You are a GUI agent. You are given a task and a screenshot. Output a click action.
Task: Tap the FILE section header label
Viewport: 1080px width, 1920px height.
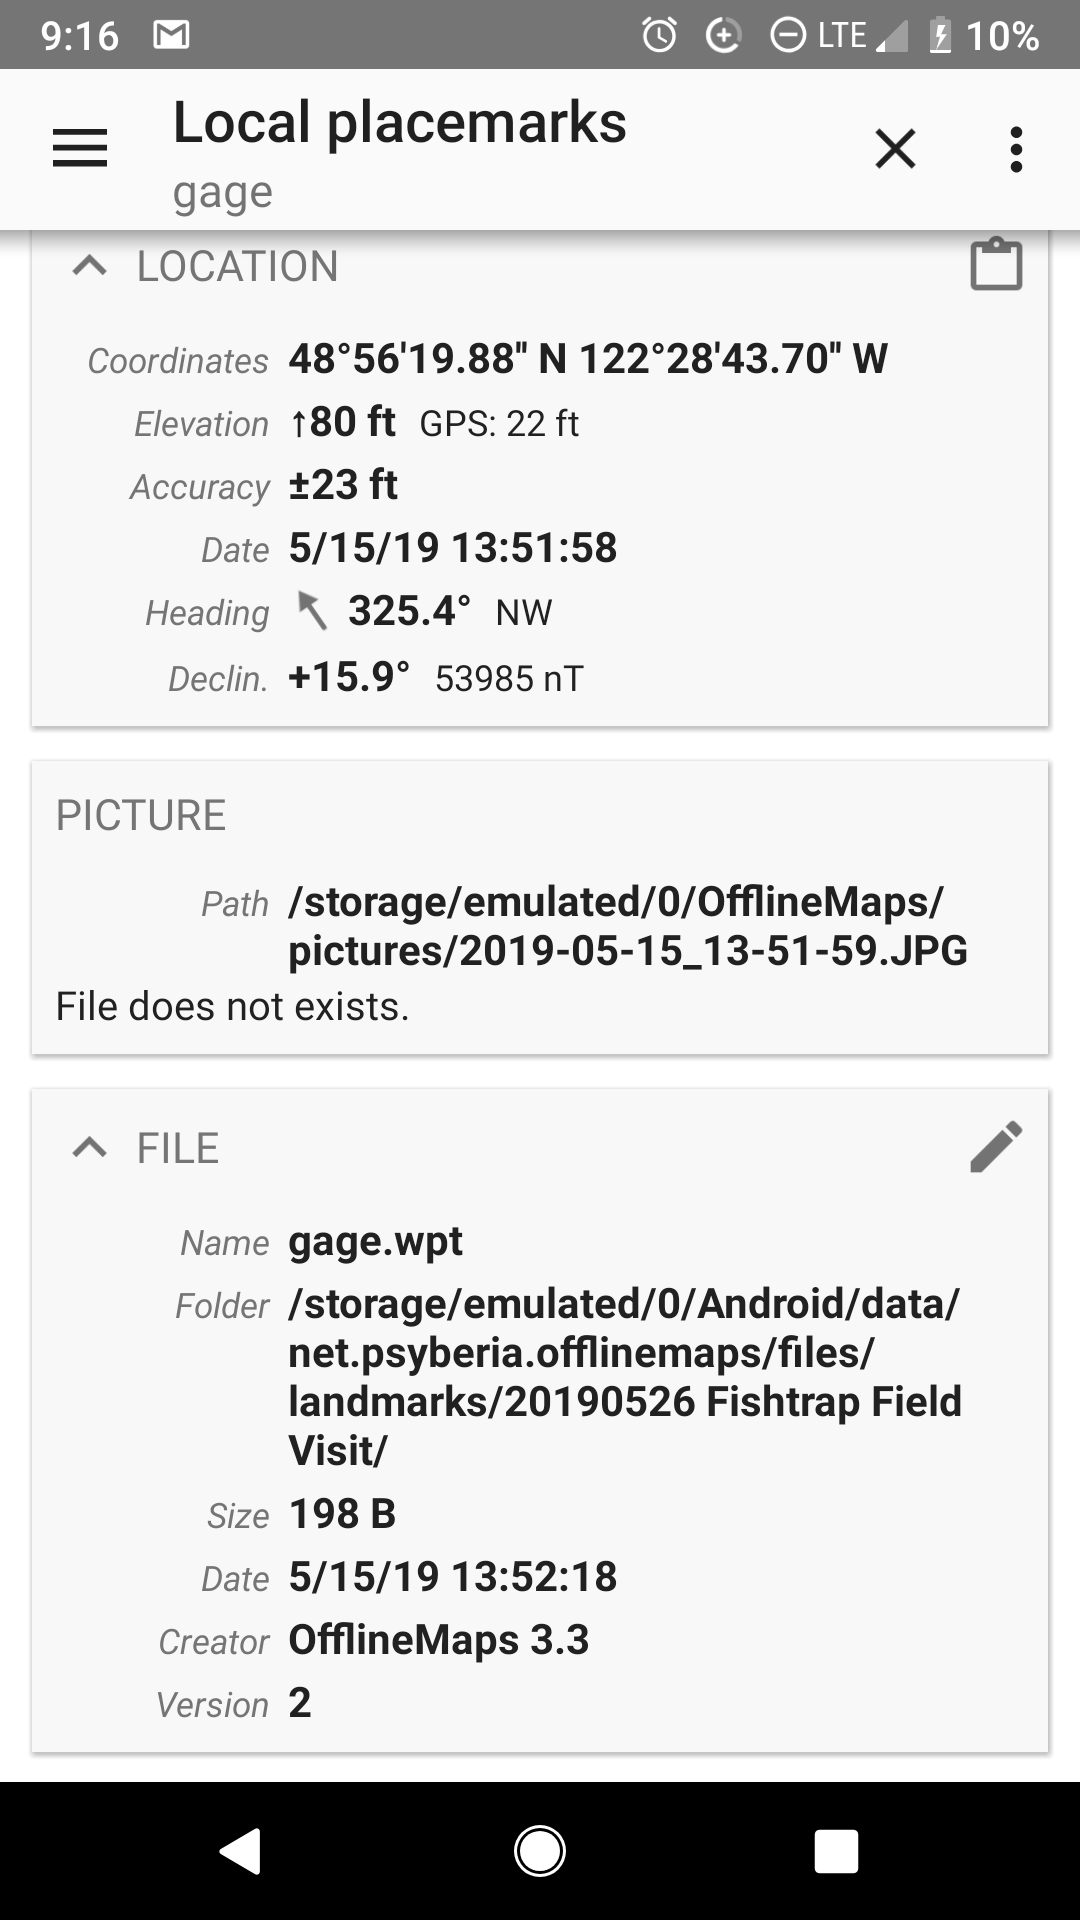(x=178, y=1148)
